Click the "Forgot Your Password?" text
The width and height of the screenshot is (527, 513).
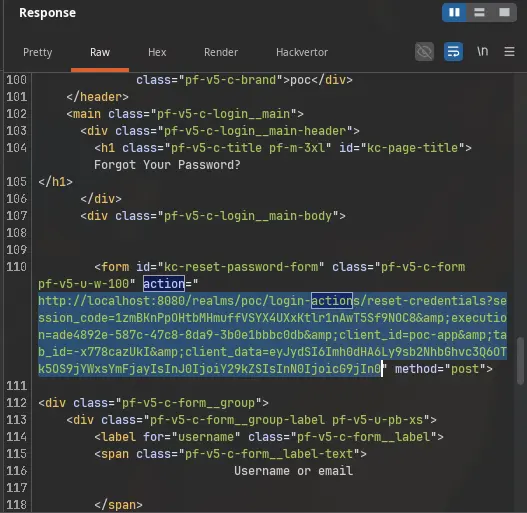(167, 165)
